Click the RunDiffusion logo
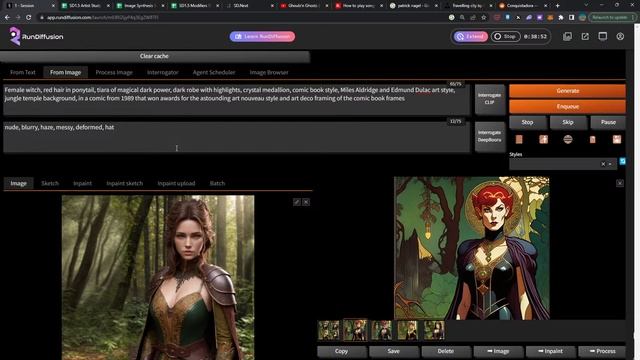640x360 pixels. click(x=36, y=36)
